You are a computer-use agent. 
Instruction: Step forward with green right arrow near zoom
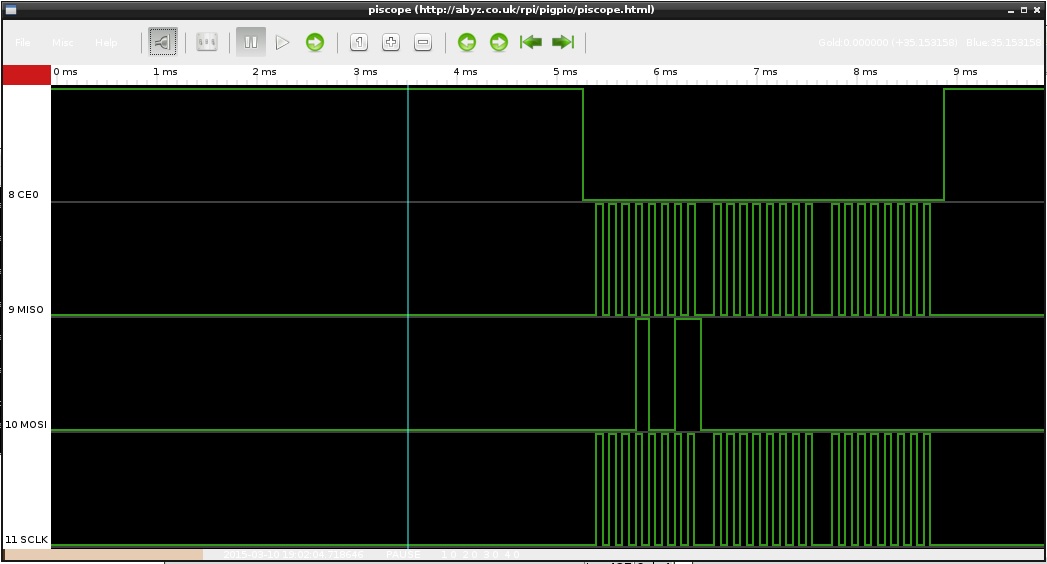(x=499, y=42)
